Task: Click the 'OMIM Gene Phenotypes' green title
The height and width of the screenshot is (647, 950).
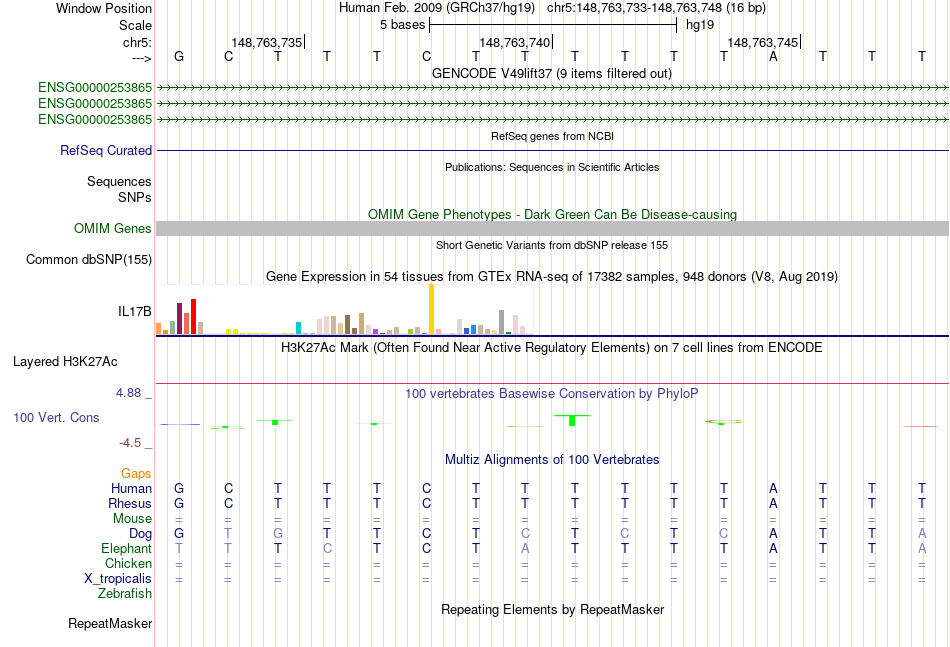Action: (x=552, y=214)
